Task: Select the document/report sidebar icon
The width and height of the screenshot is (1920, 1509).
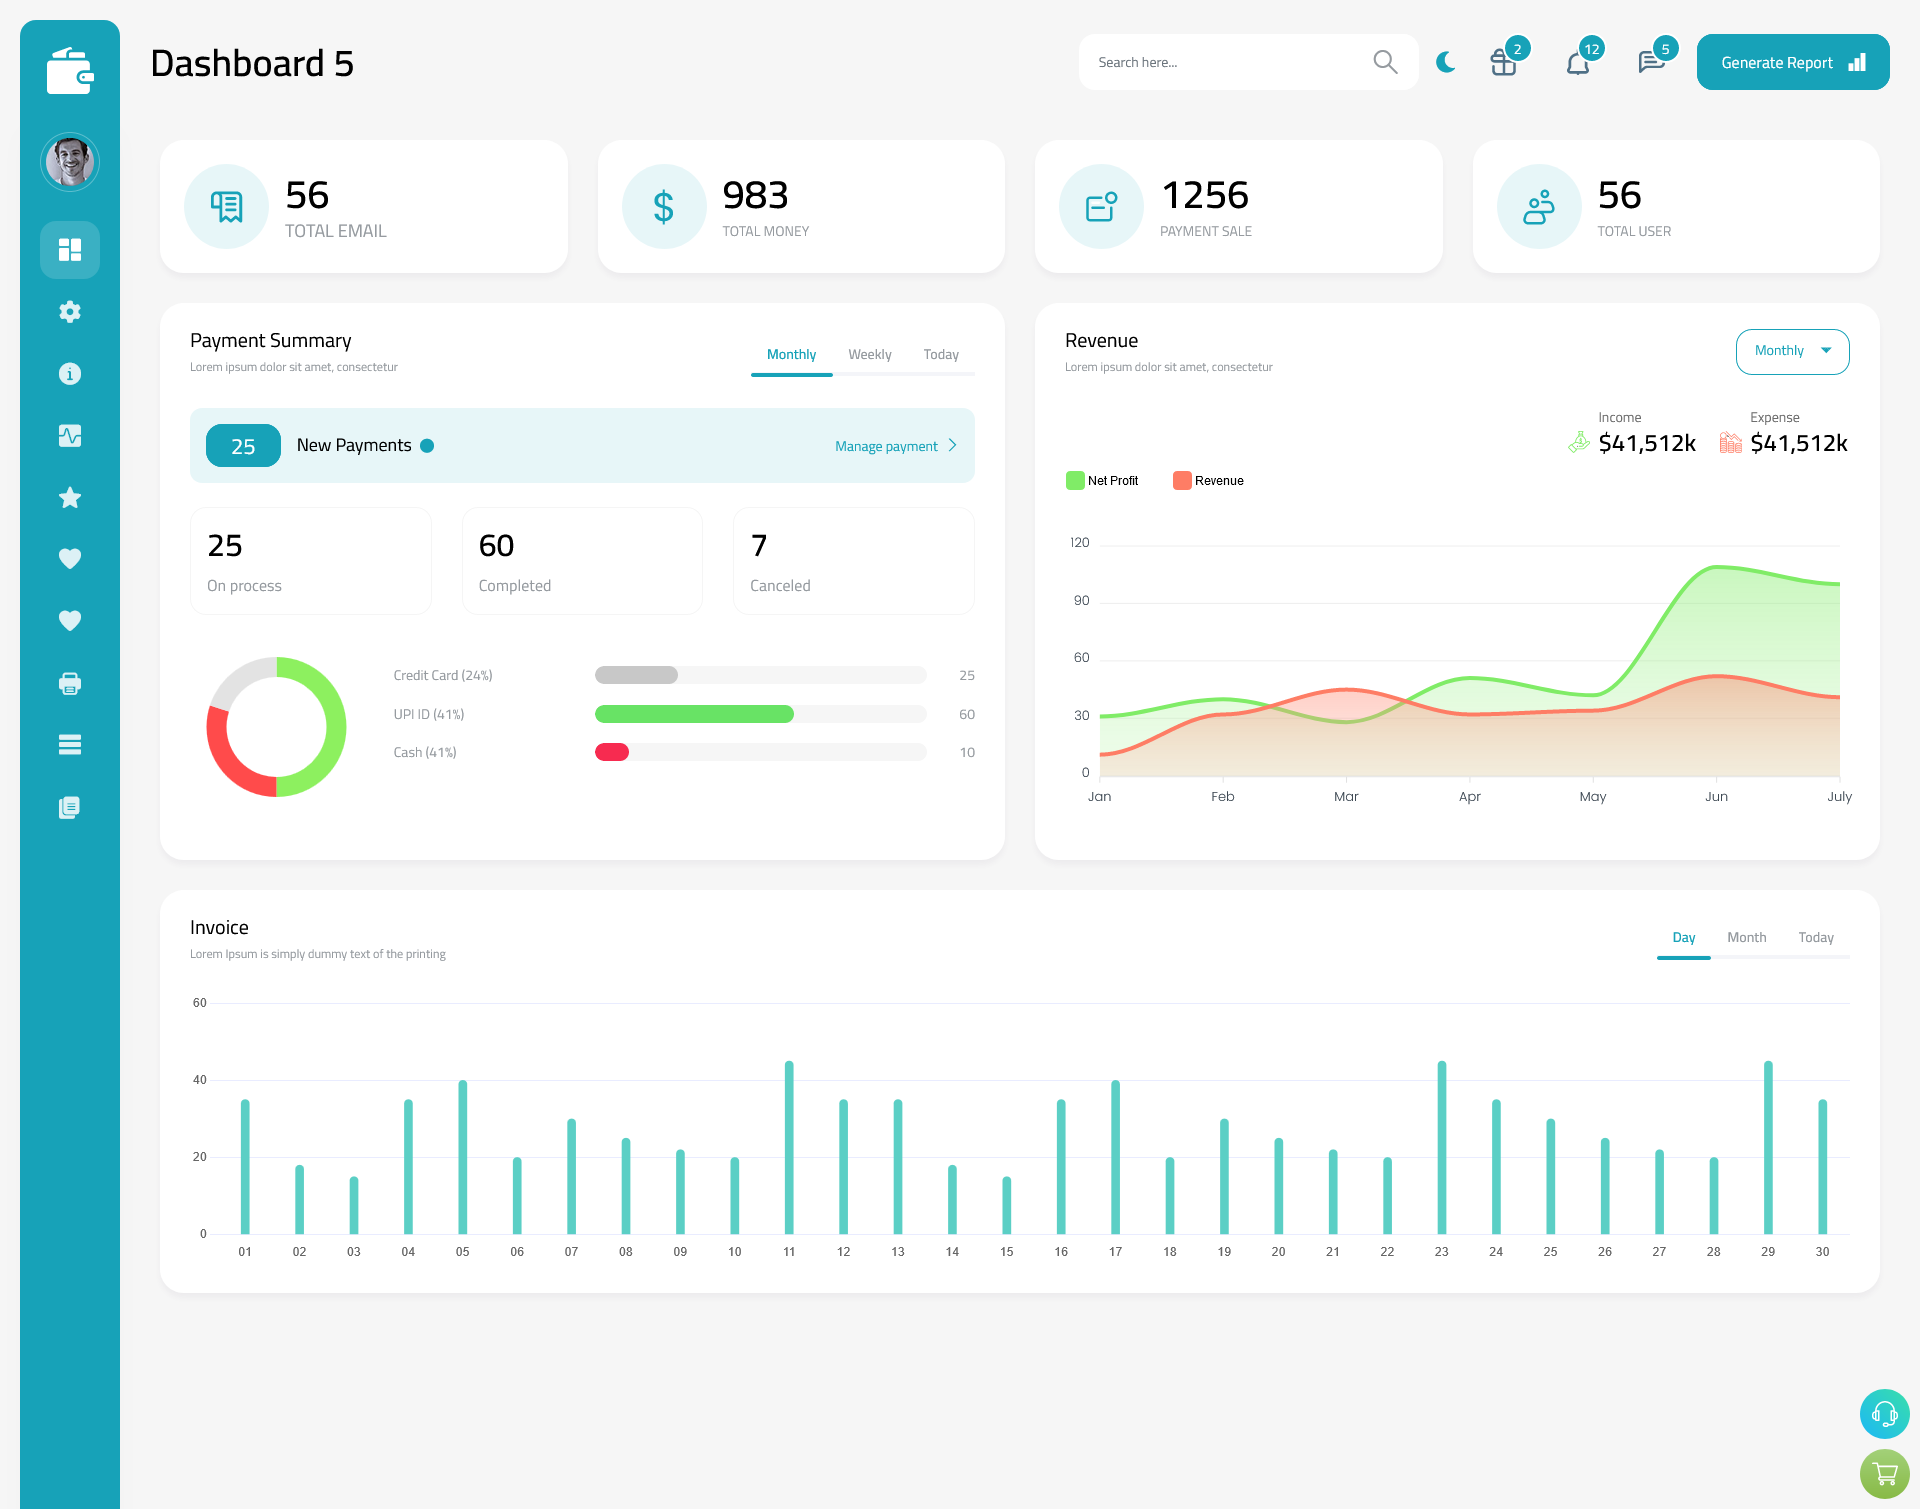Action: (69, 808)
